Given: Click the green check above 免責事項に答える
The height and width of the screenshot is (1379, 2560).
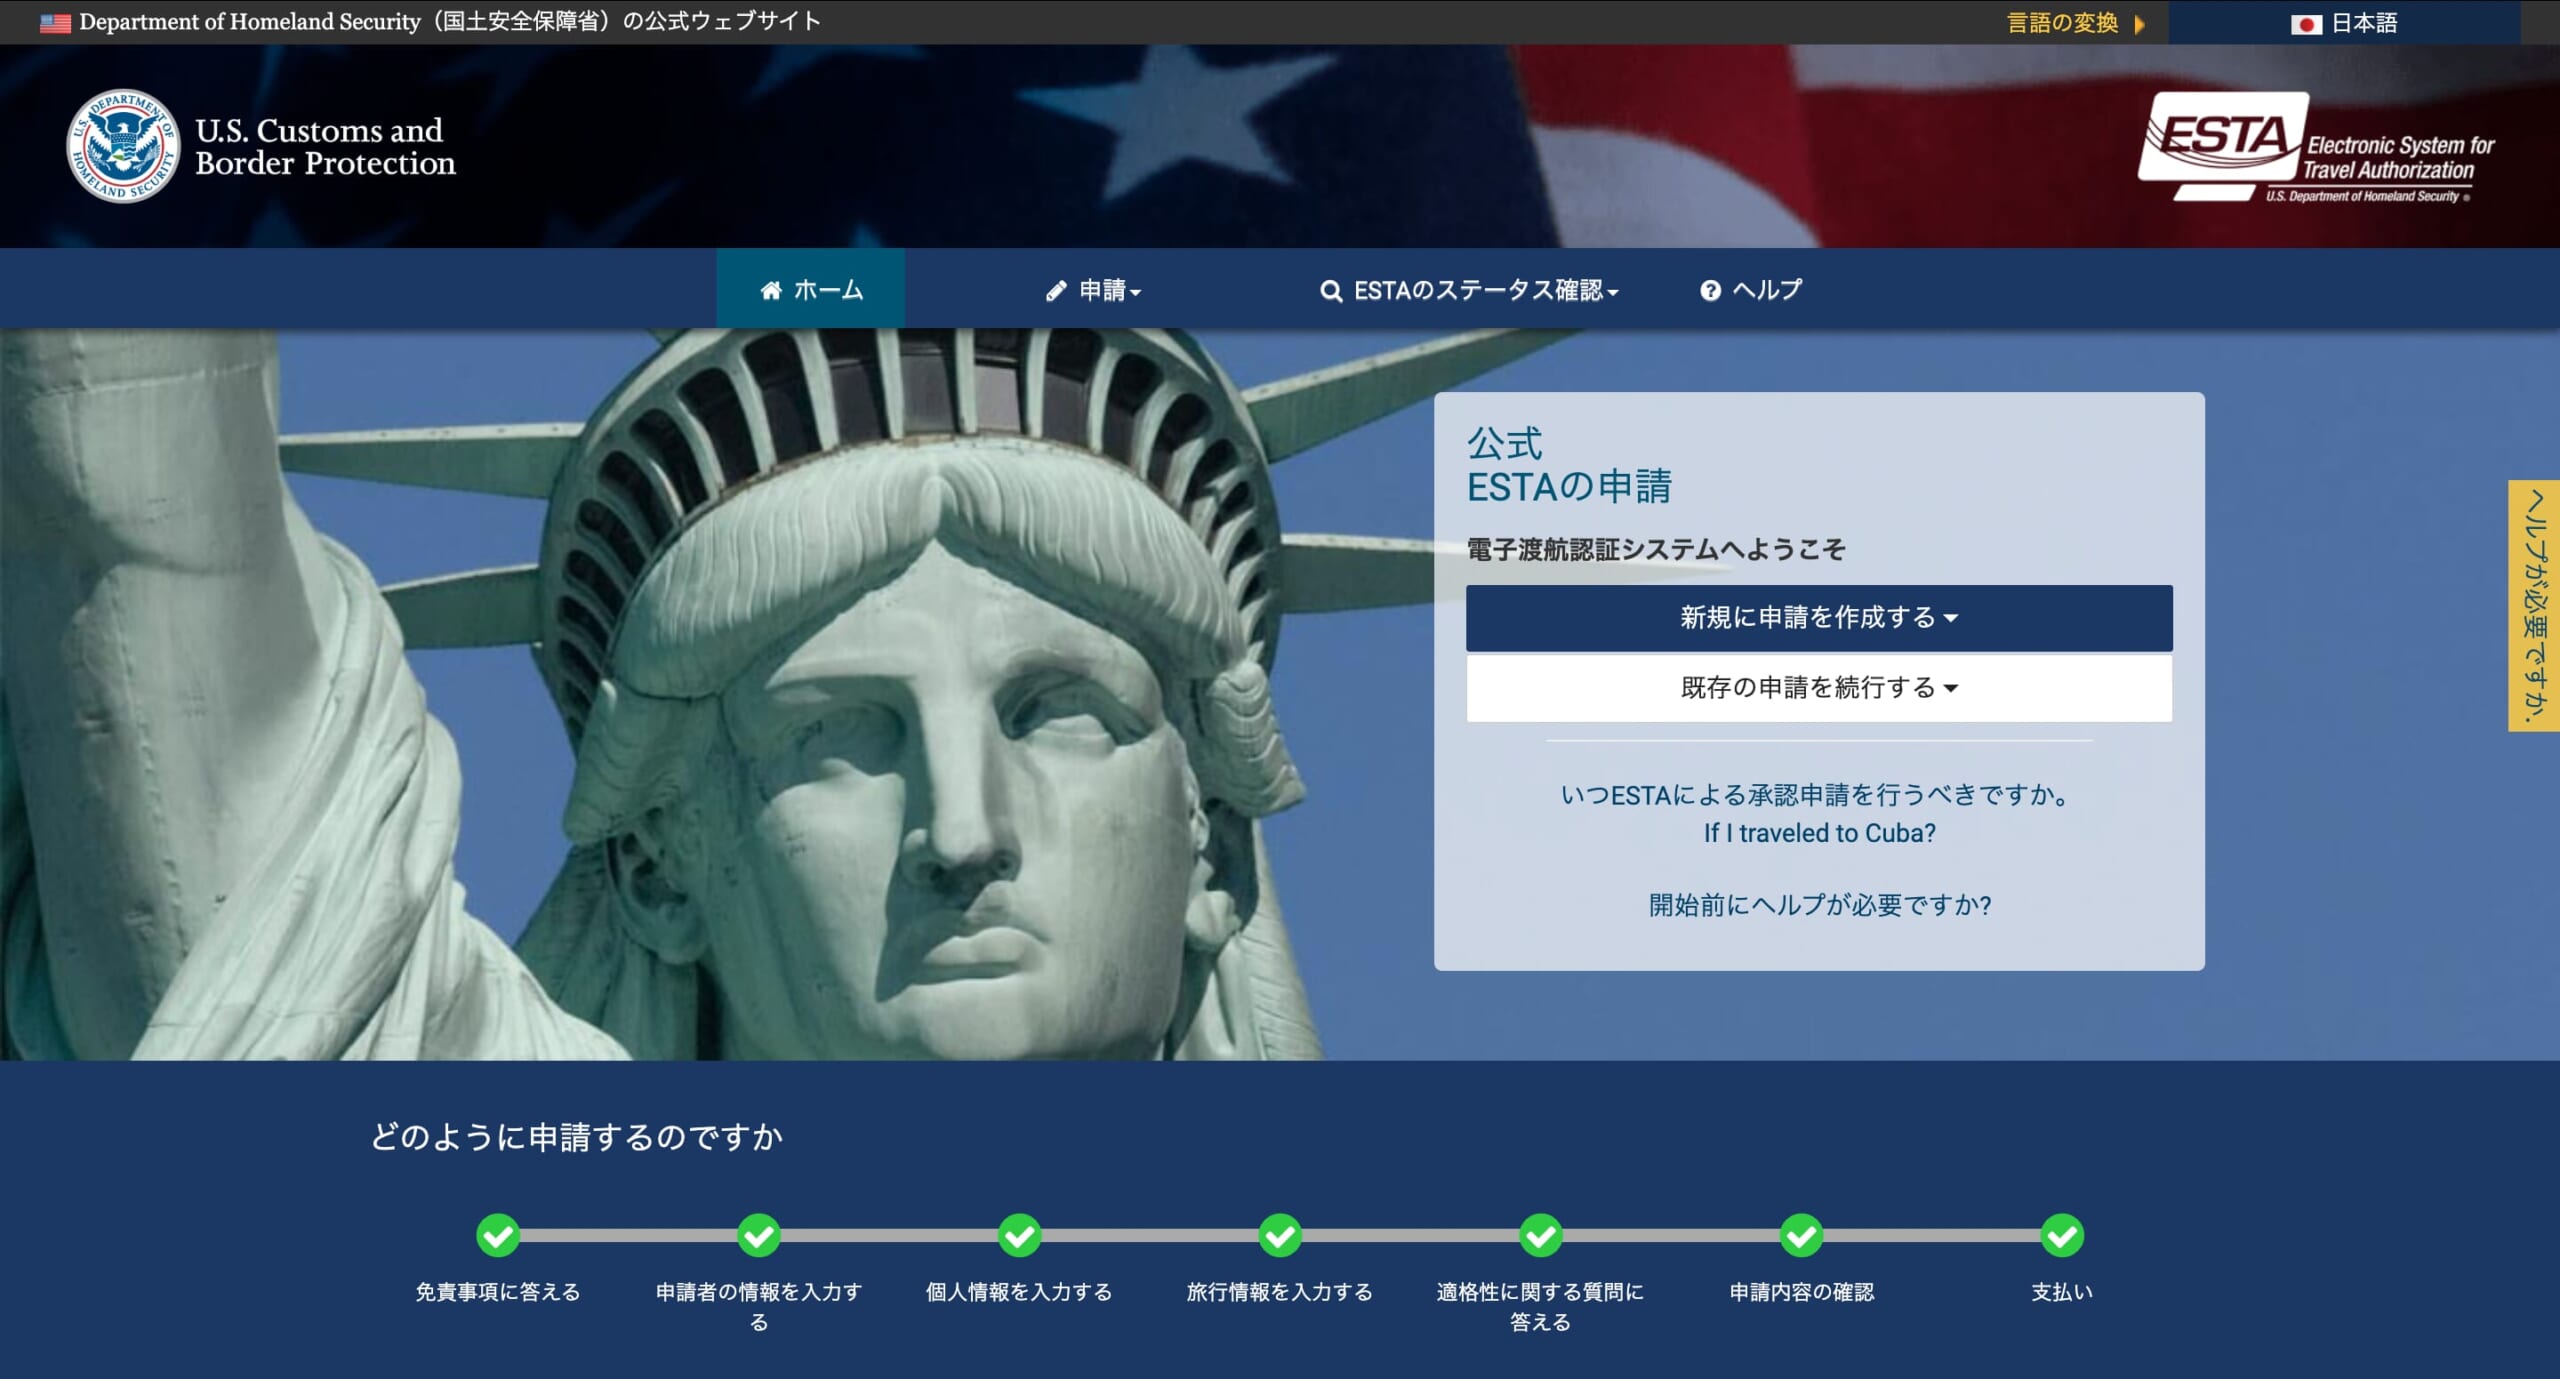Looking at the screenshot, I should [497, 1235].
